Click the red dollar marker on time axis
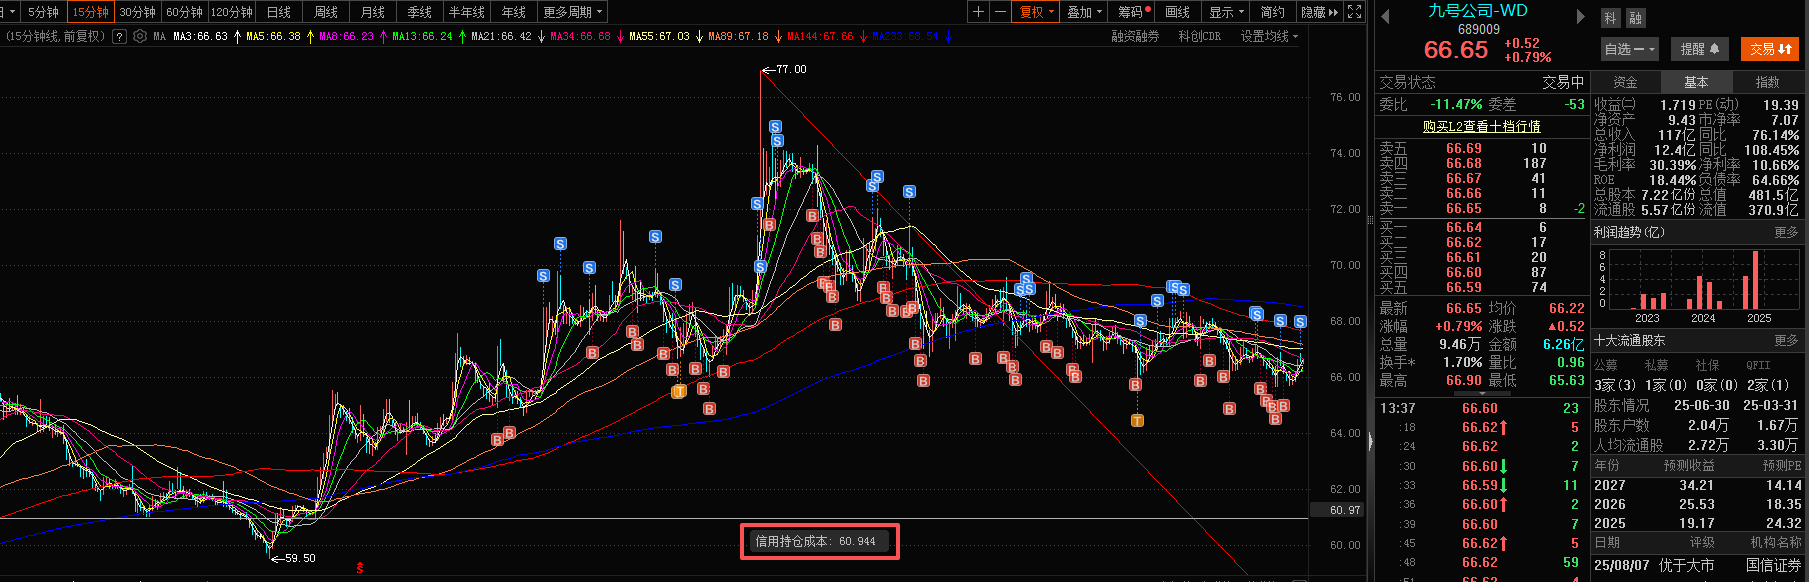Screen dimensions: 1809x582 click(360, 568)
